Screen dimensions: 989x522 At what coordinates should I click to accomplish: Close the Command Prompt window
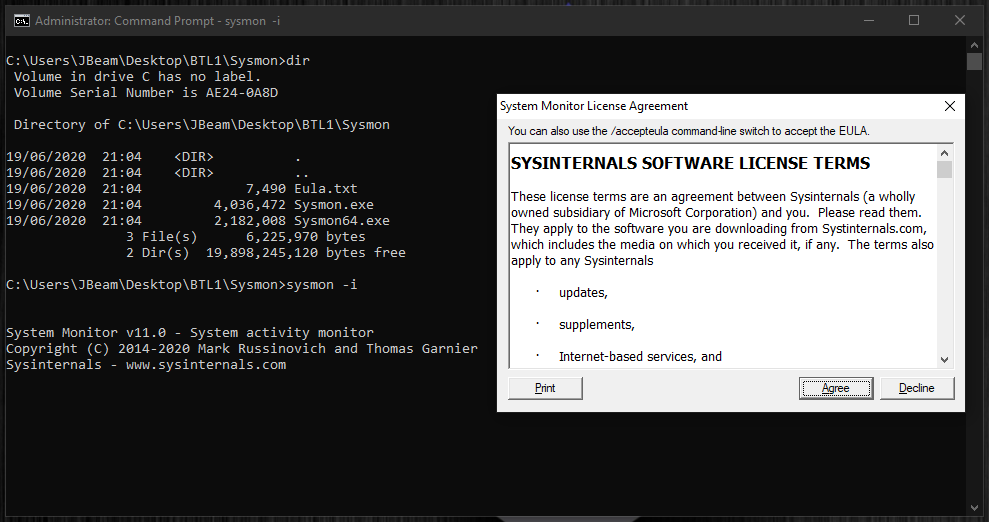point(960,21)
